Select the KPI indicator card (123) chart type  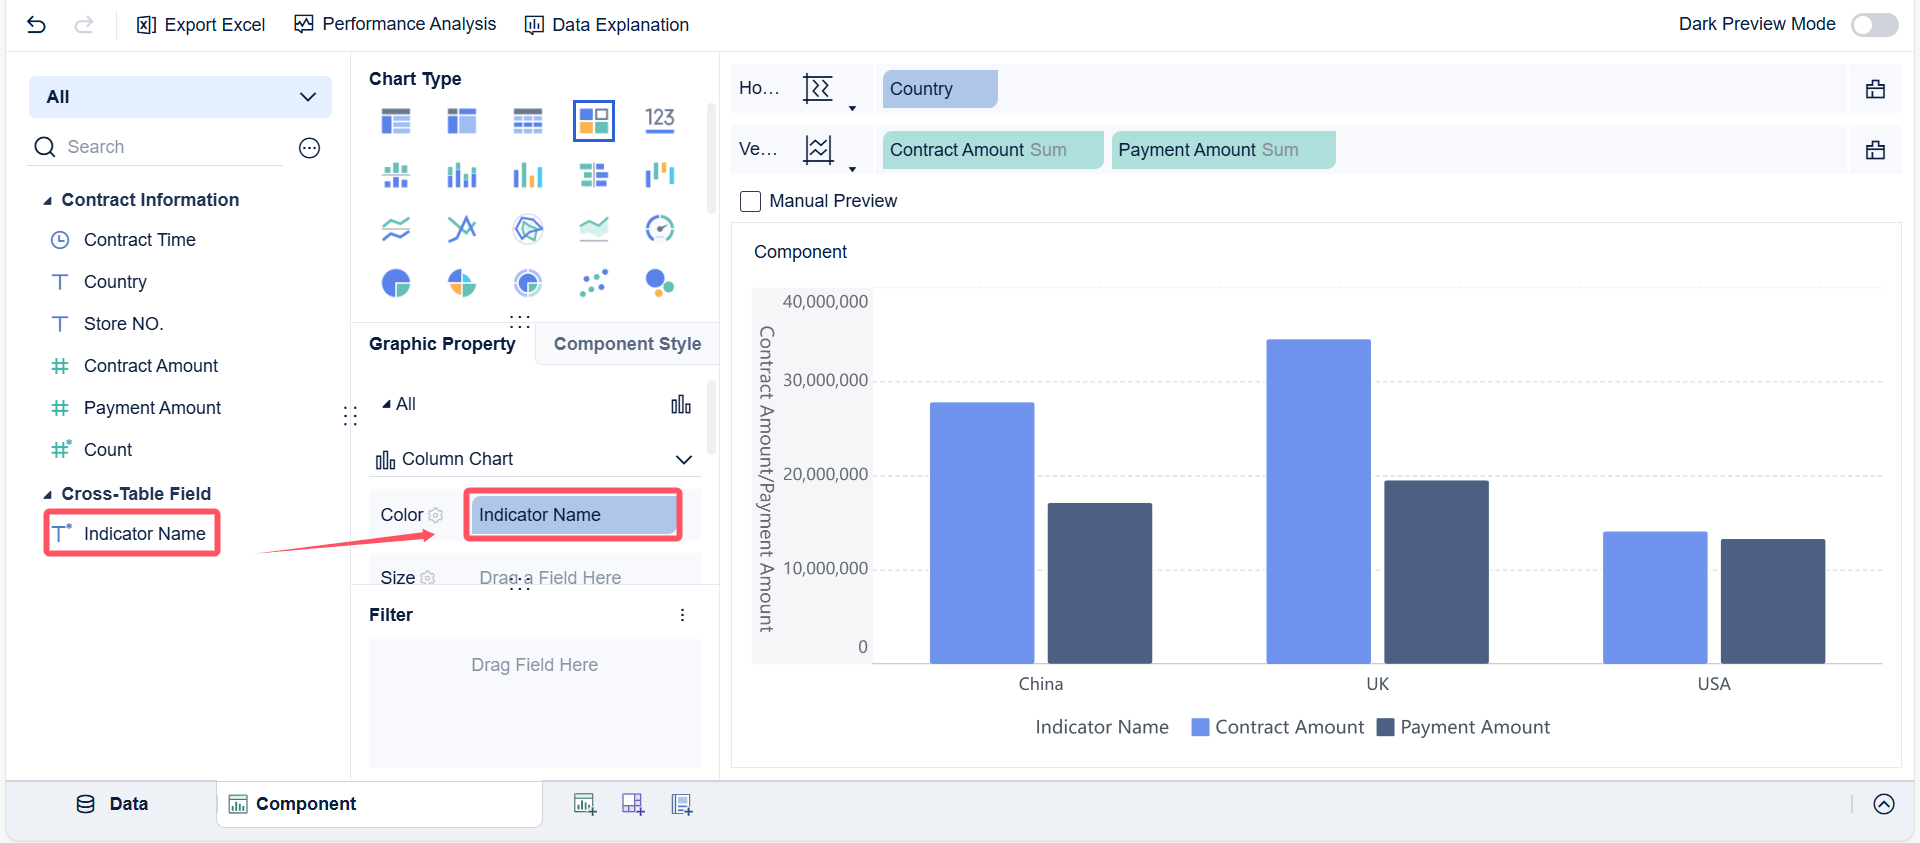pos(660,120)
